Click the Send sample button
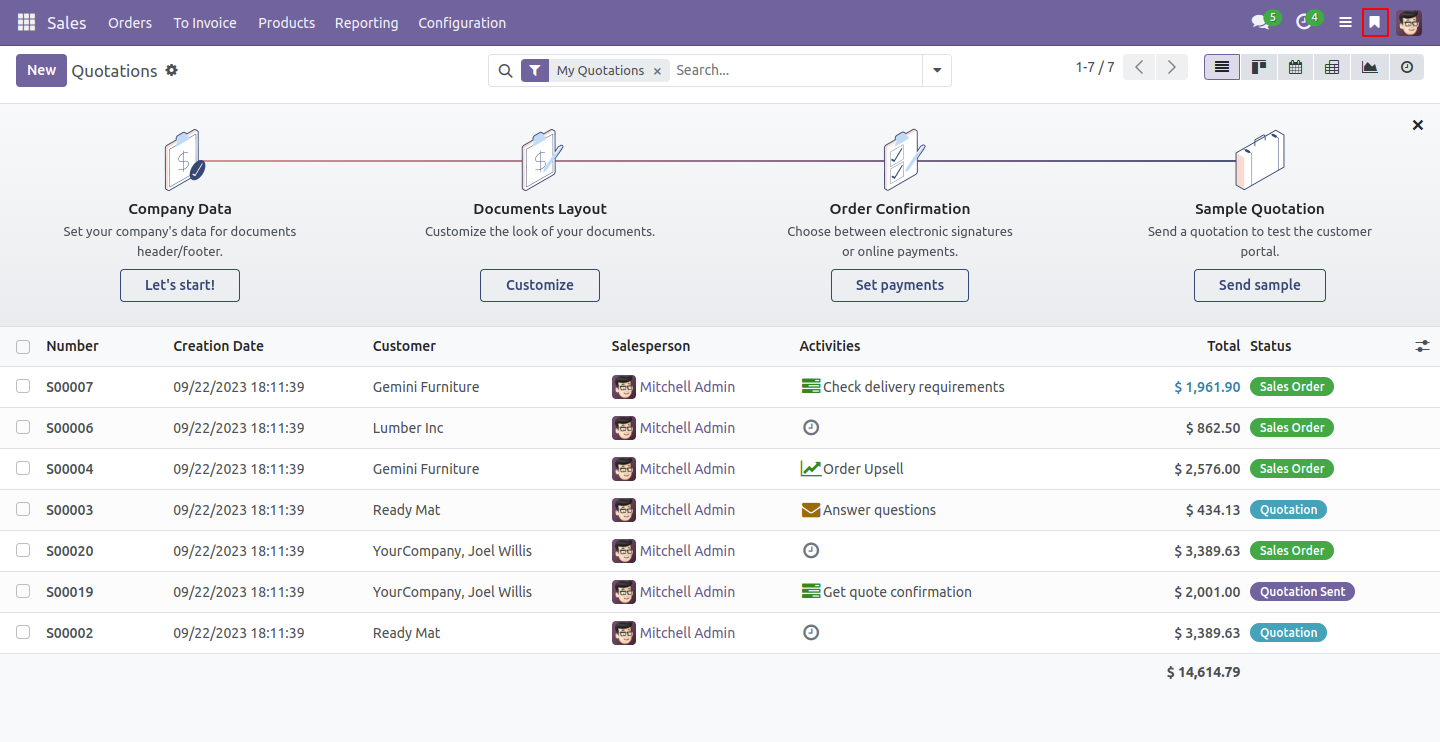The image size is (1440, 742). click(1260, 285)
